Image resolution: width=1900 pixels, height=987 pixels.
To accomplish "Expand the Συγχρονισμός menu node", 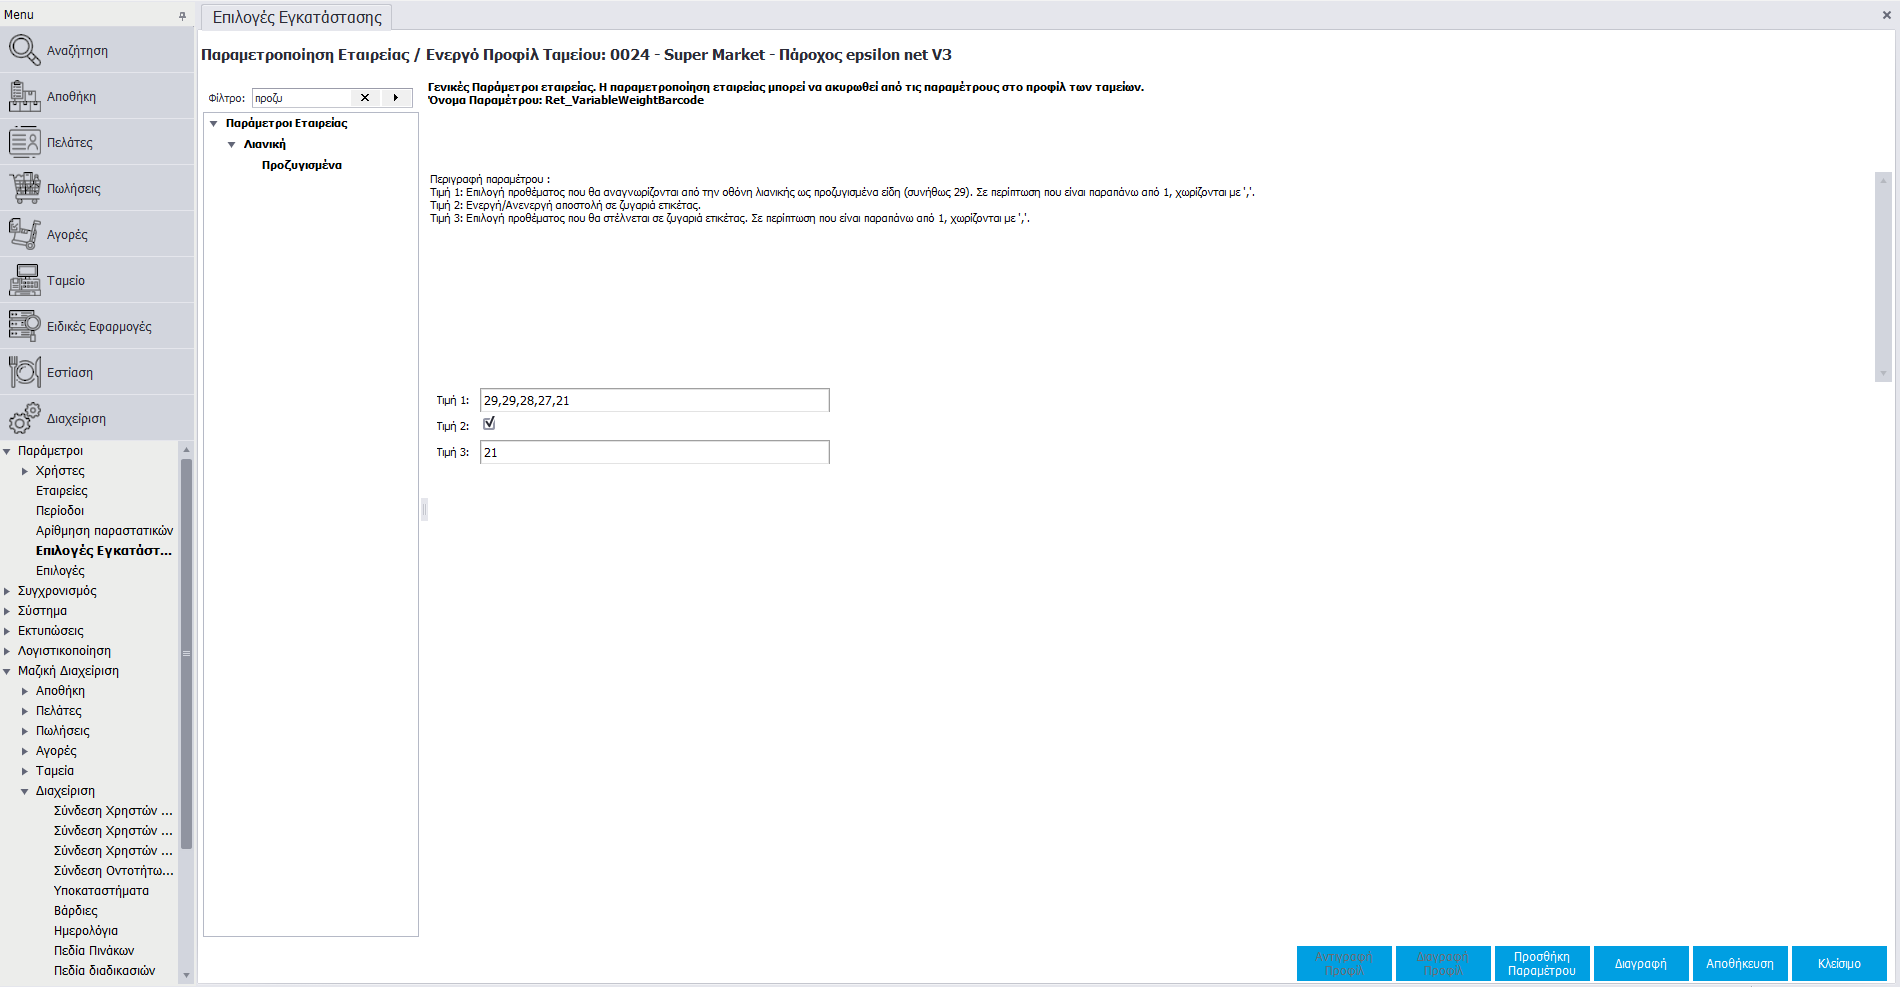I will click(x=7, y=591).
